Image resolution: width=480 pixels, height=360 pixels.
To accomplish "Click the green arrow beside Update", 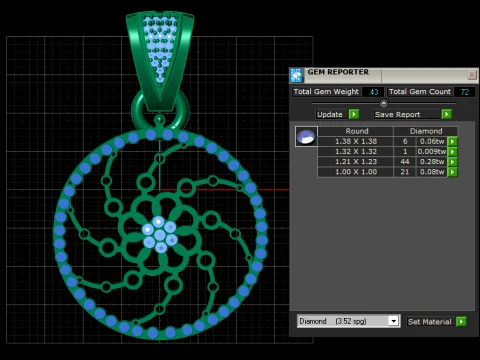I will click(354, 114).
